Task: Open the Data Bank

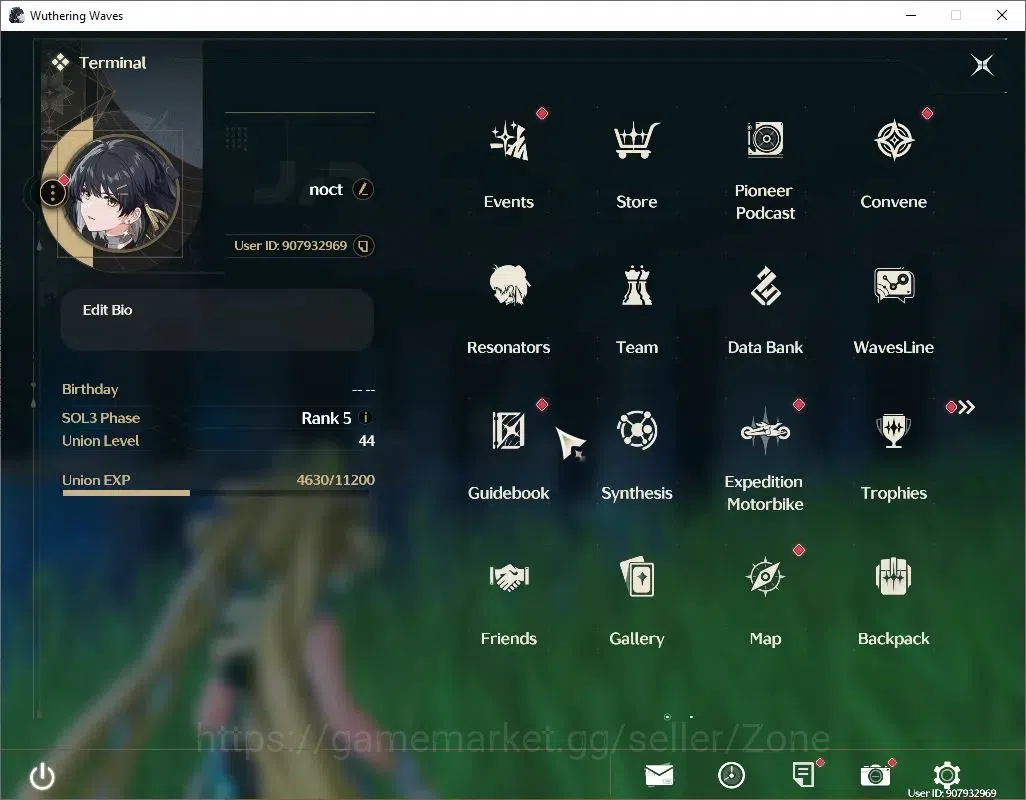Action: click(x=765, y=286)
